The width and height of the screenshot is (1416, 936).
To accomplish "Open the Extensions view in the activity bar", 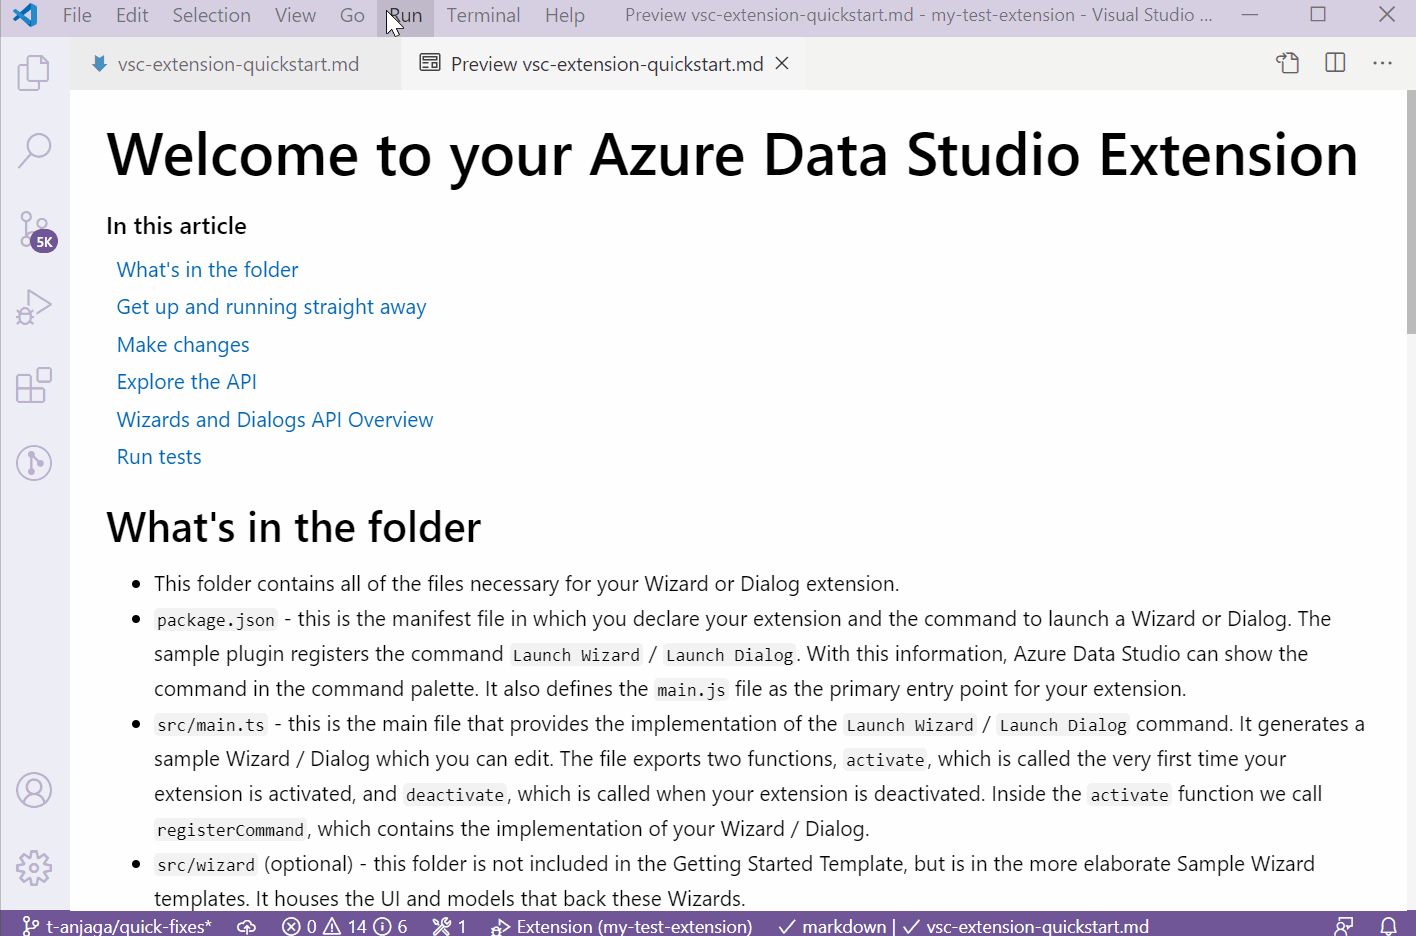I will pyautogui.click(x=34, y=384).
